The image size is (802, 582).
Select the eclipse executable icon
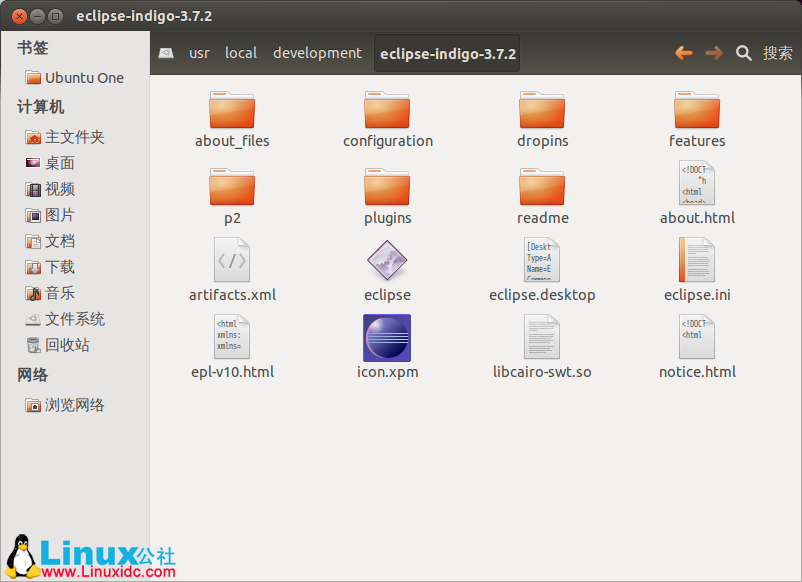[x=387, y=260]
